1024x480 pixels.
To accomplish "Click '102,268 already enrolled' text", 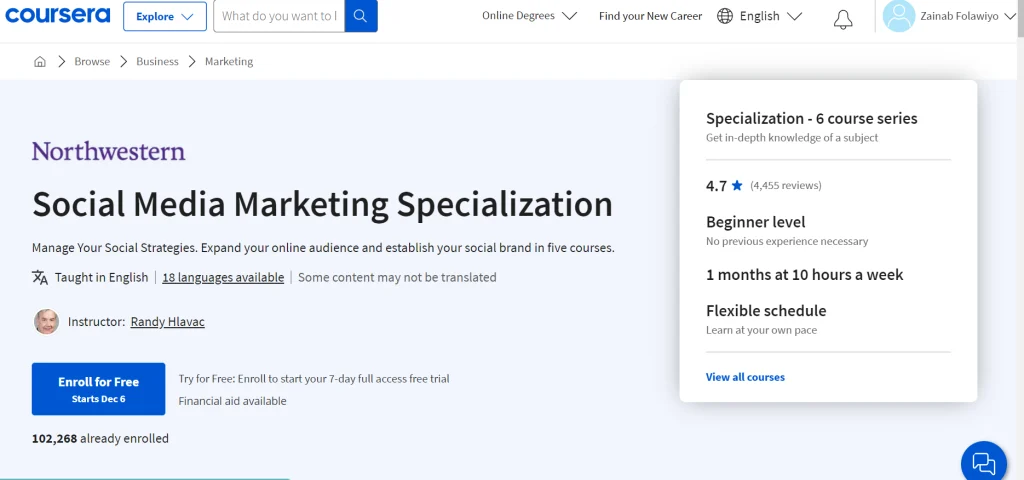I will (x=101, y=438).
